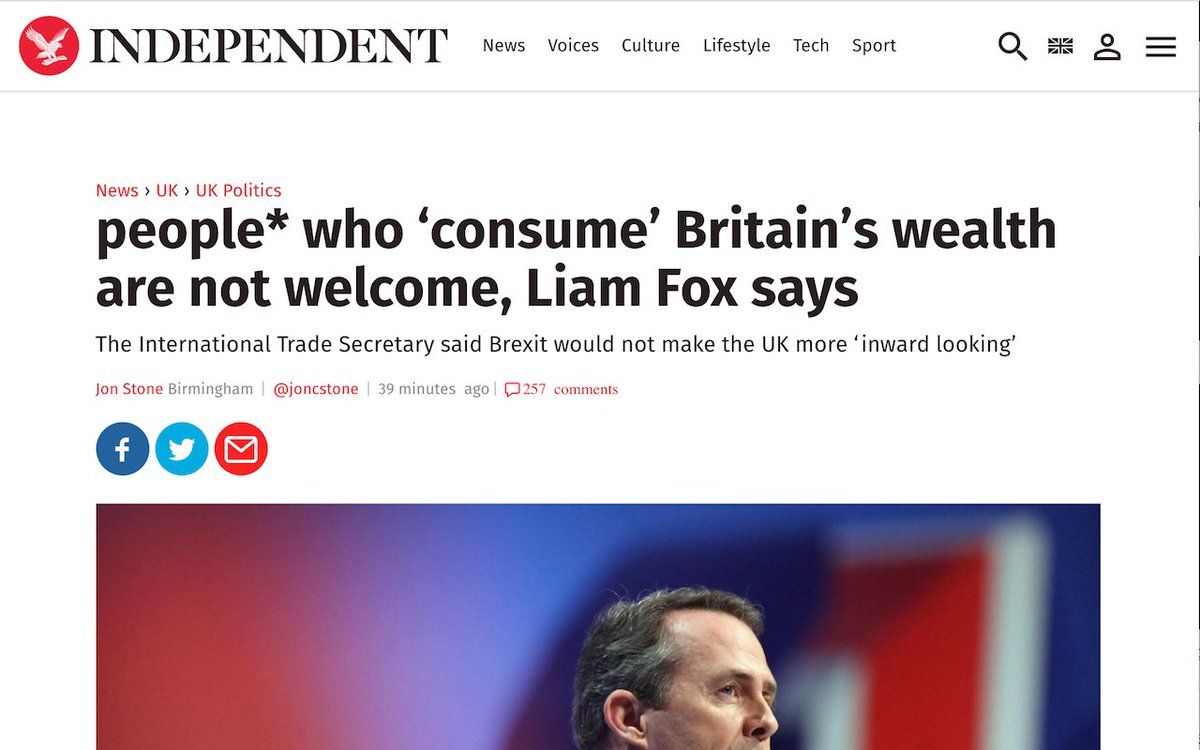Click the UK breadcrumb link
The image size is (1200, 750).
(167, 190)
